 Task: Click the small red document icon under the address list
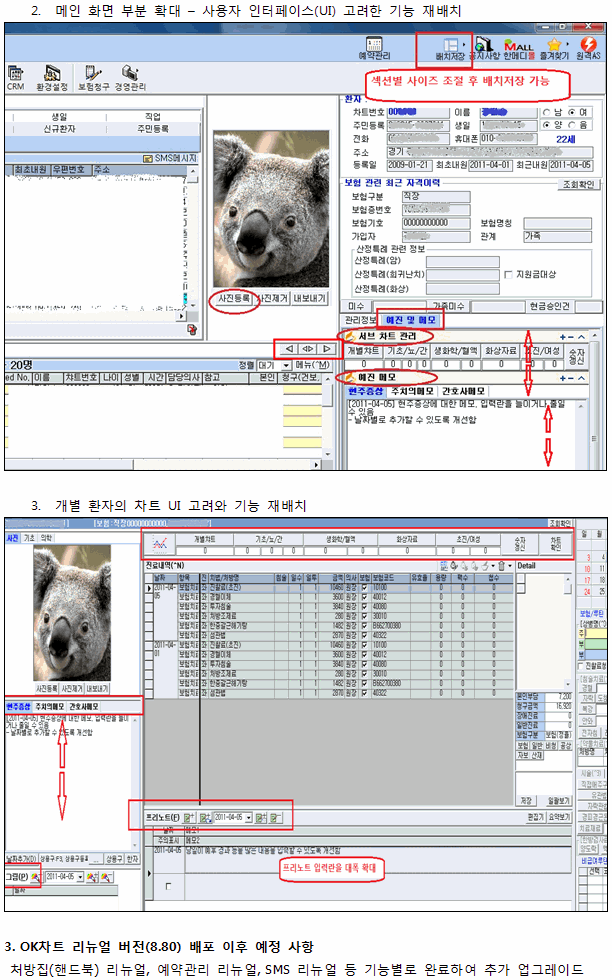pyautogui.click(x=191, y=329)
